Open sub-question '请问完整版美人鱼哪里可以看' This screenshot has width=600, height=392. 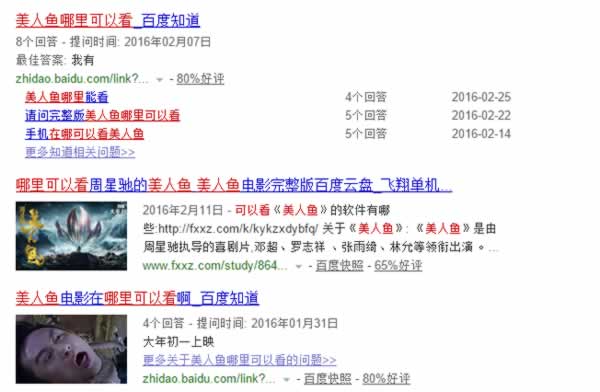coord(102,115)
